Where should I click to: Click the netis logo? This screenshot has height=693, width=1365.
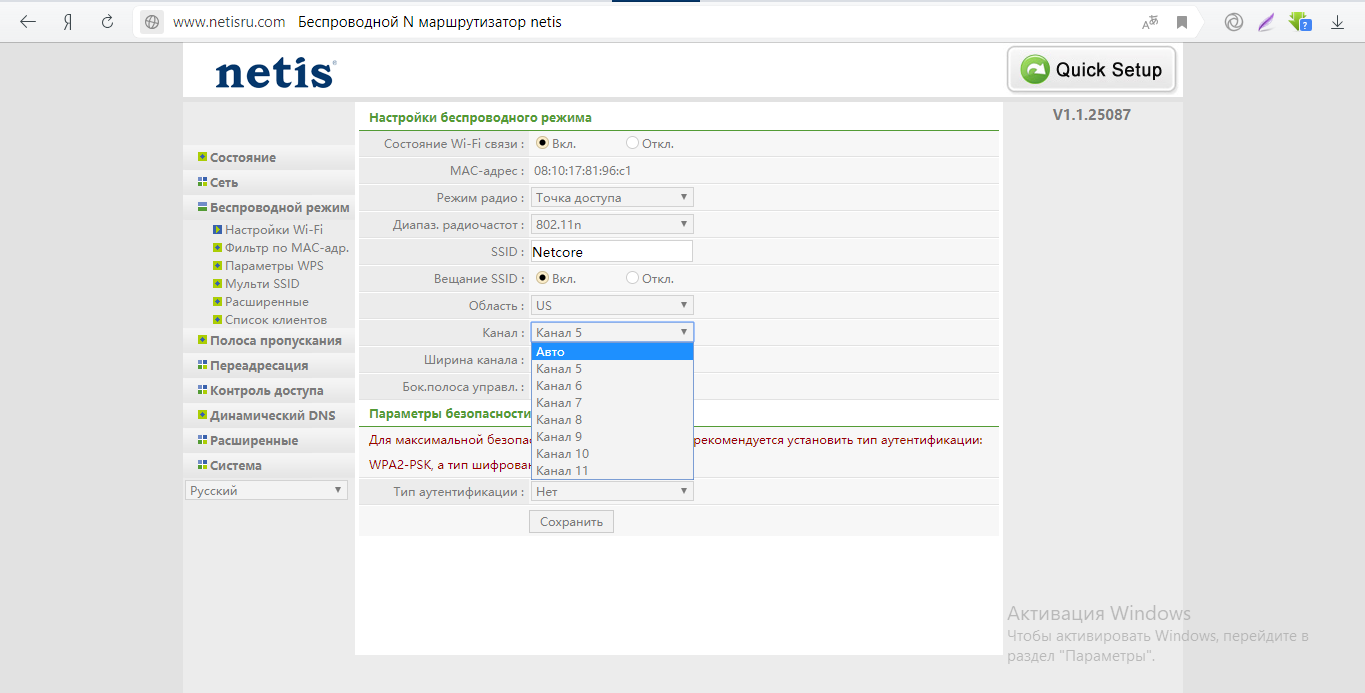point(275,73)
